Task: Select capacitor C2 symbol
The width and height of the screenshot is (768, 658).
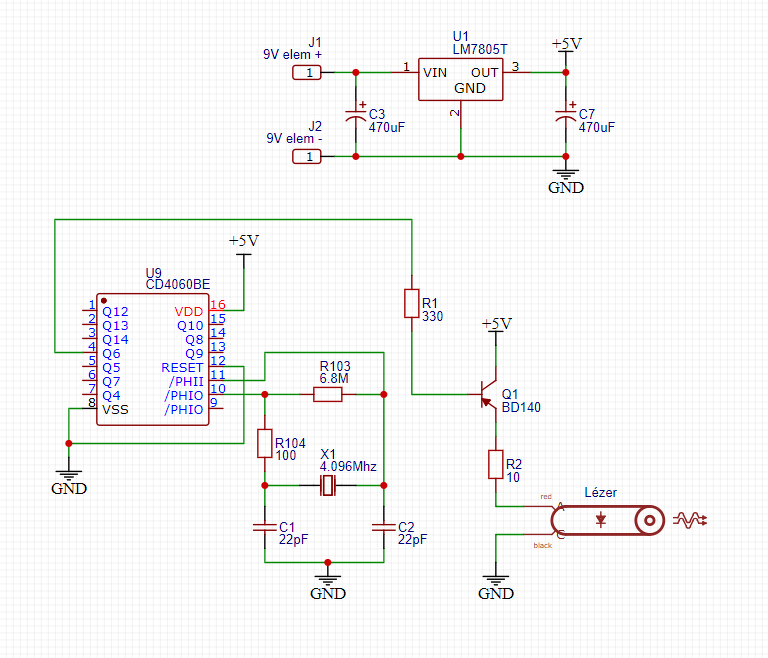Action: 384,528
